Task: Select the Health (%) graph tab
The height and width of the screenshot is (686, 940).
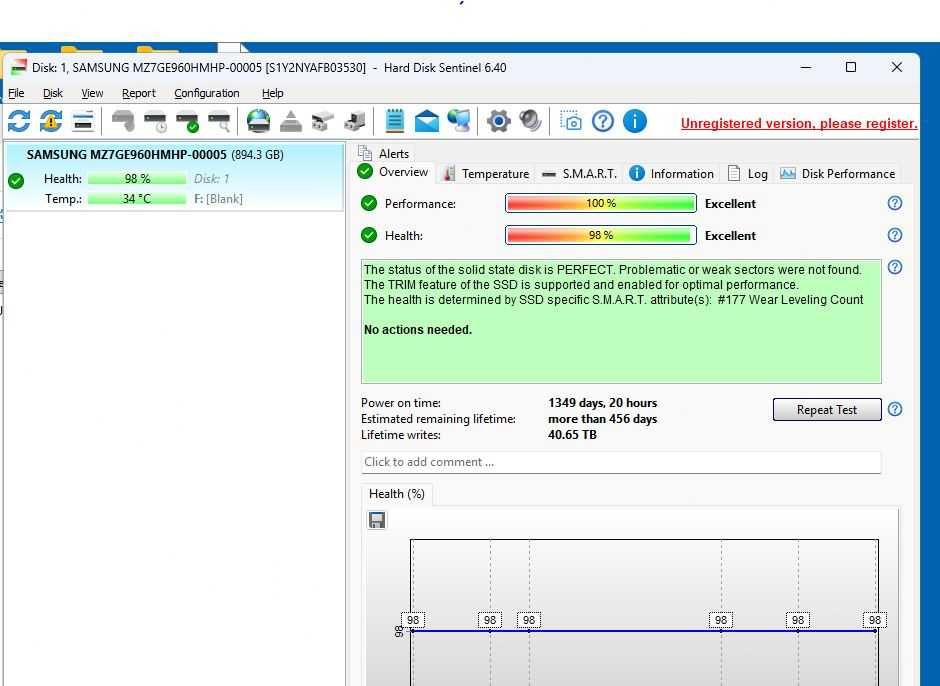Action: point(397,494)
